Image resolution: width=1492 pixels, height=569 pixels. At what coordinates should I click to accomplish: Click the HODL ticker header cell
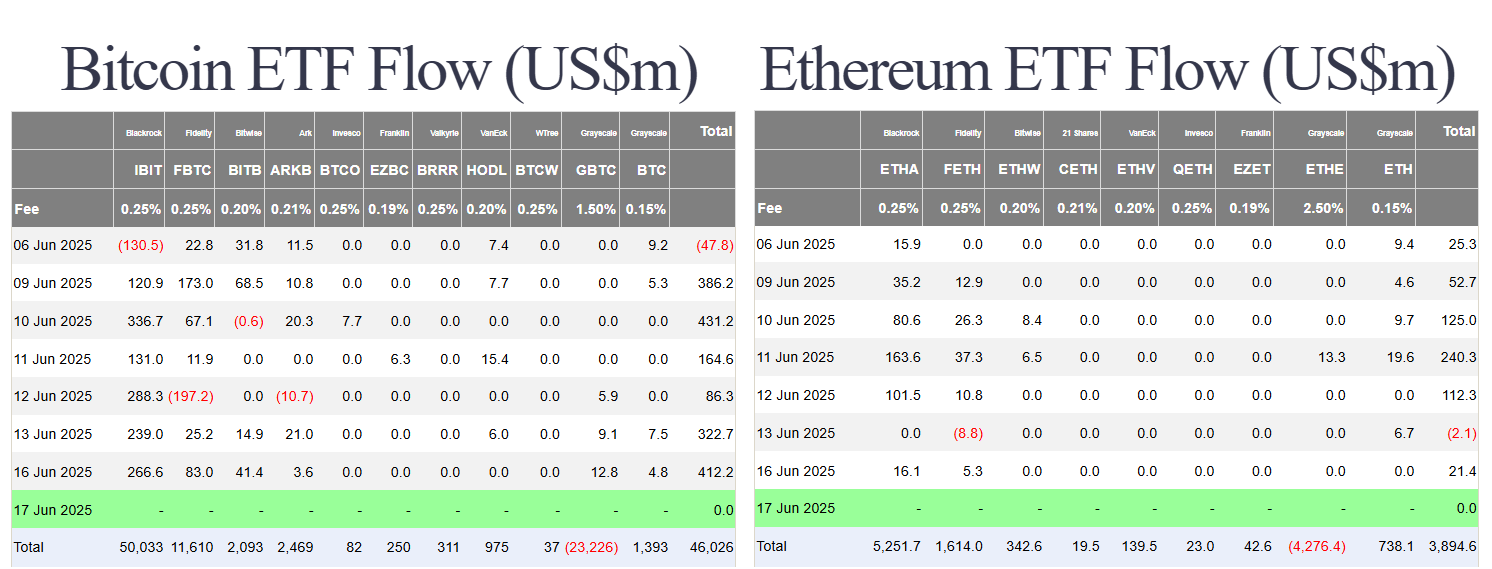487,170
